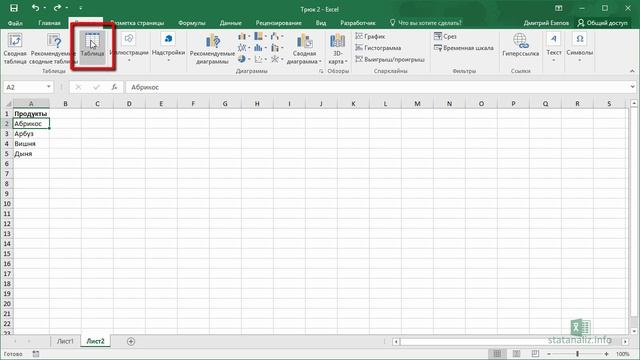Viewport: 640px width, 360px height.
Task: Click the Общий доступ share button
Action: coord(602,23)
